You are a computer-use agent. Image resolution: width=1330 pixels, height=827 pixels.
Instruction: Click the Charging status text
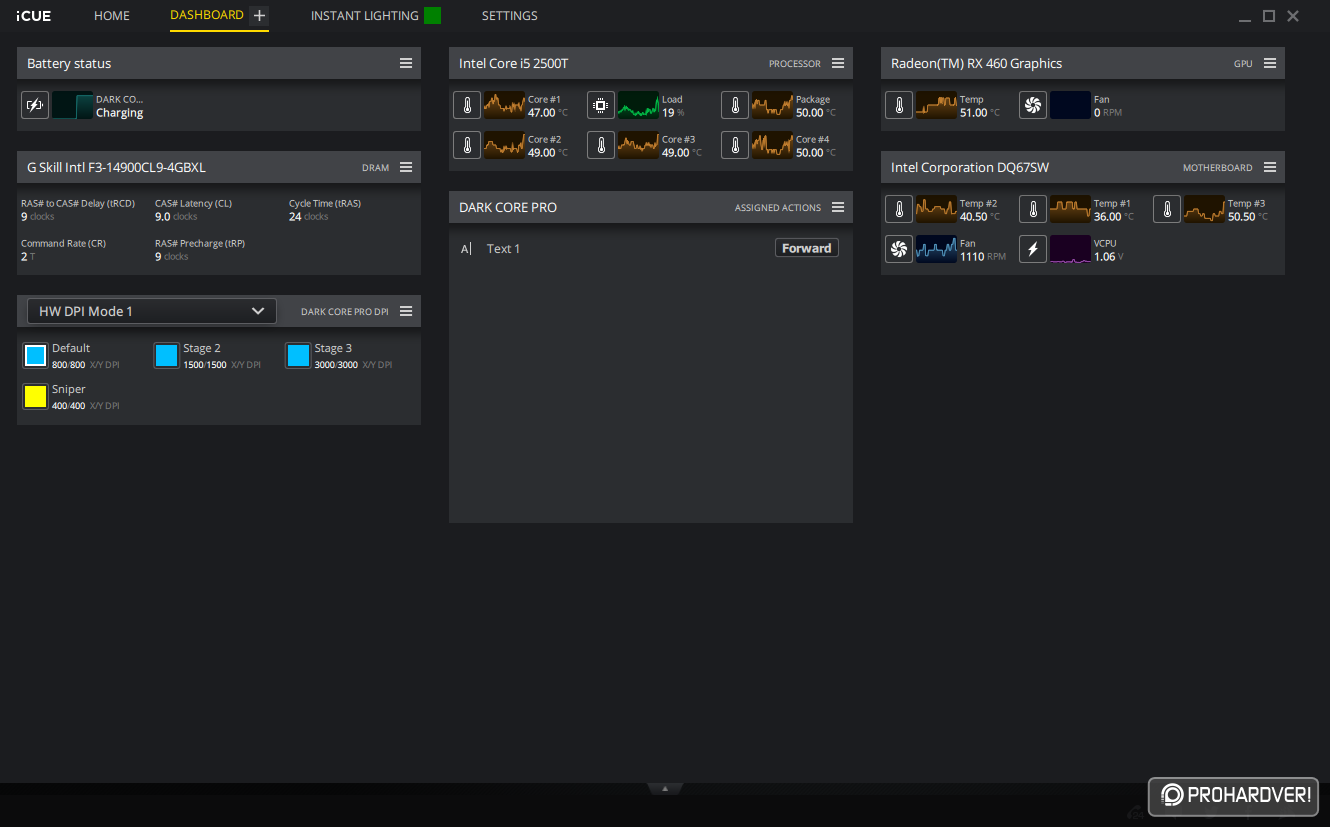point(120,113)
